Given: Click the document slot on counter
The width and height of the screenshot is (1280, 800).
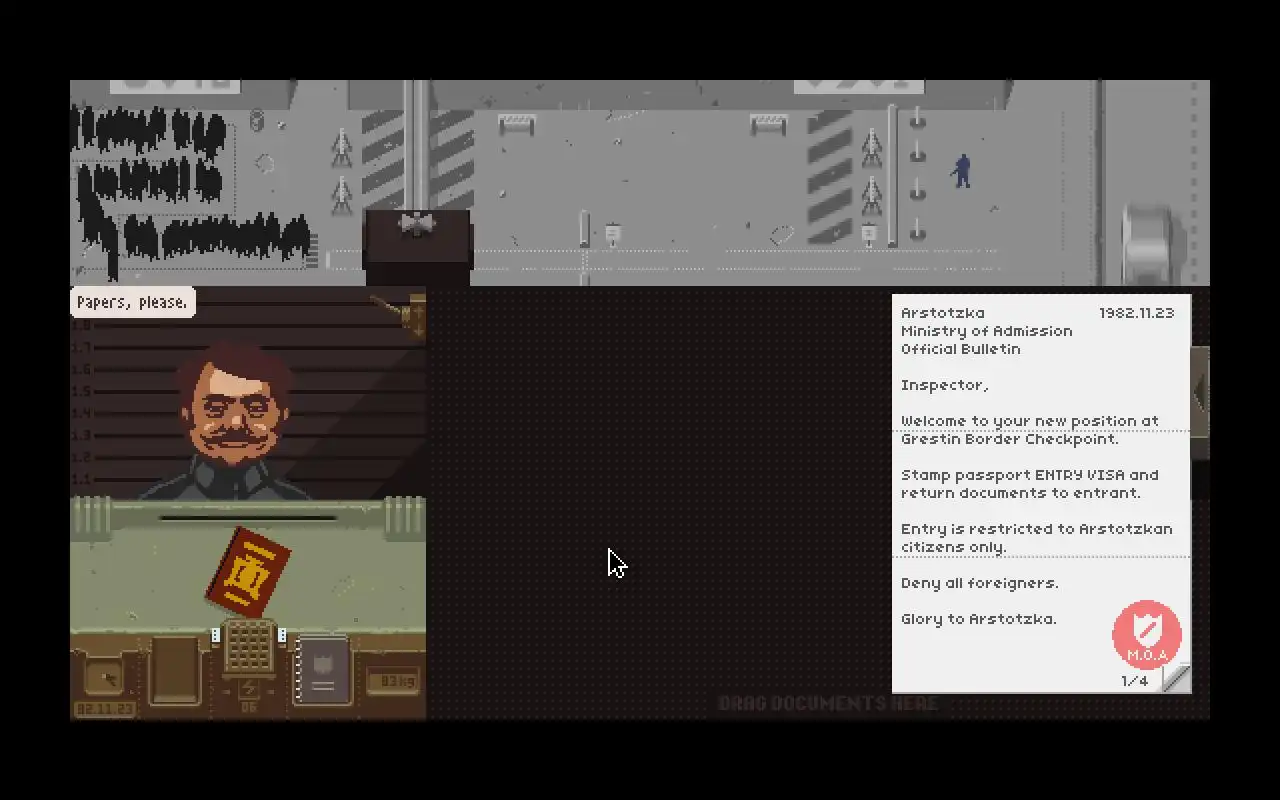Looking at the screenshot, I should point(248,518).
